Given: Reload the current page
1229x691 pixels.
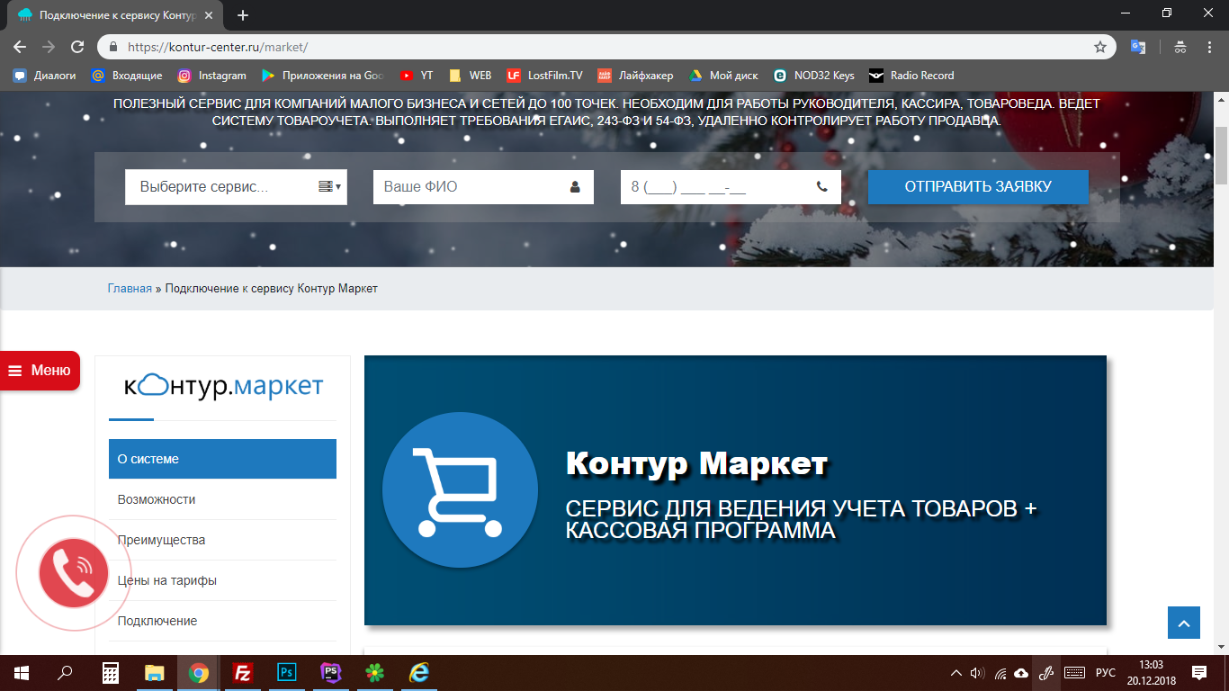Looking at the screenshot, I should (x=77, y=47).
